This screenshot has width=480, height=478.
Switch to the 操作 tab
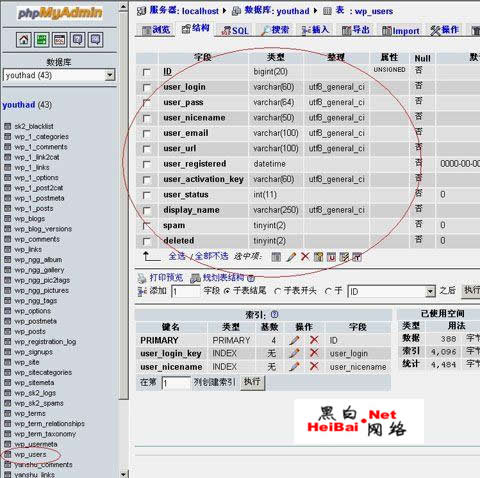[445, 30]
